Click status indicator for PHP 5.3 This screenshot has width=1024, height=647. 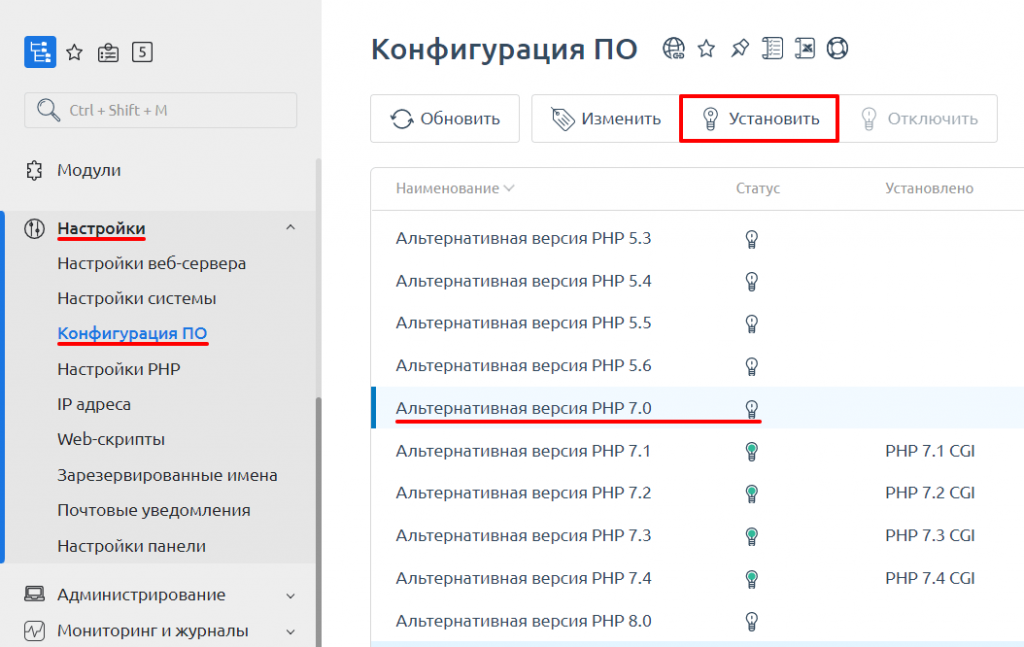coord(750,238)
